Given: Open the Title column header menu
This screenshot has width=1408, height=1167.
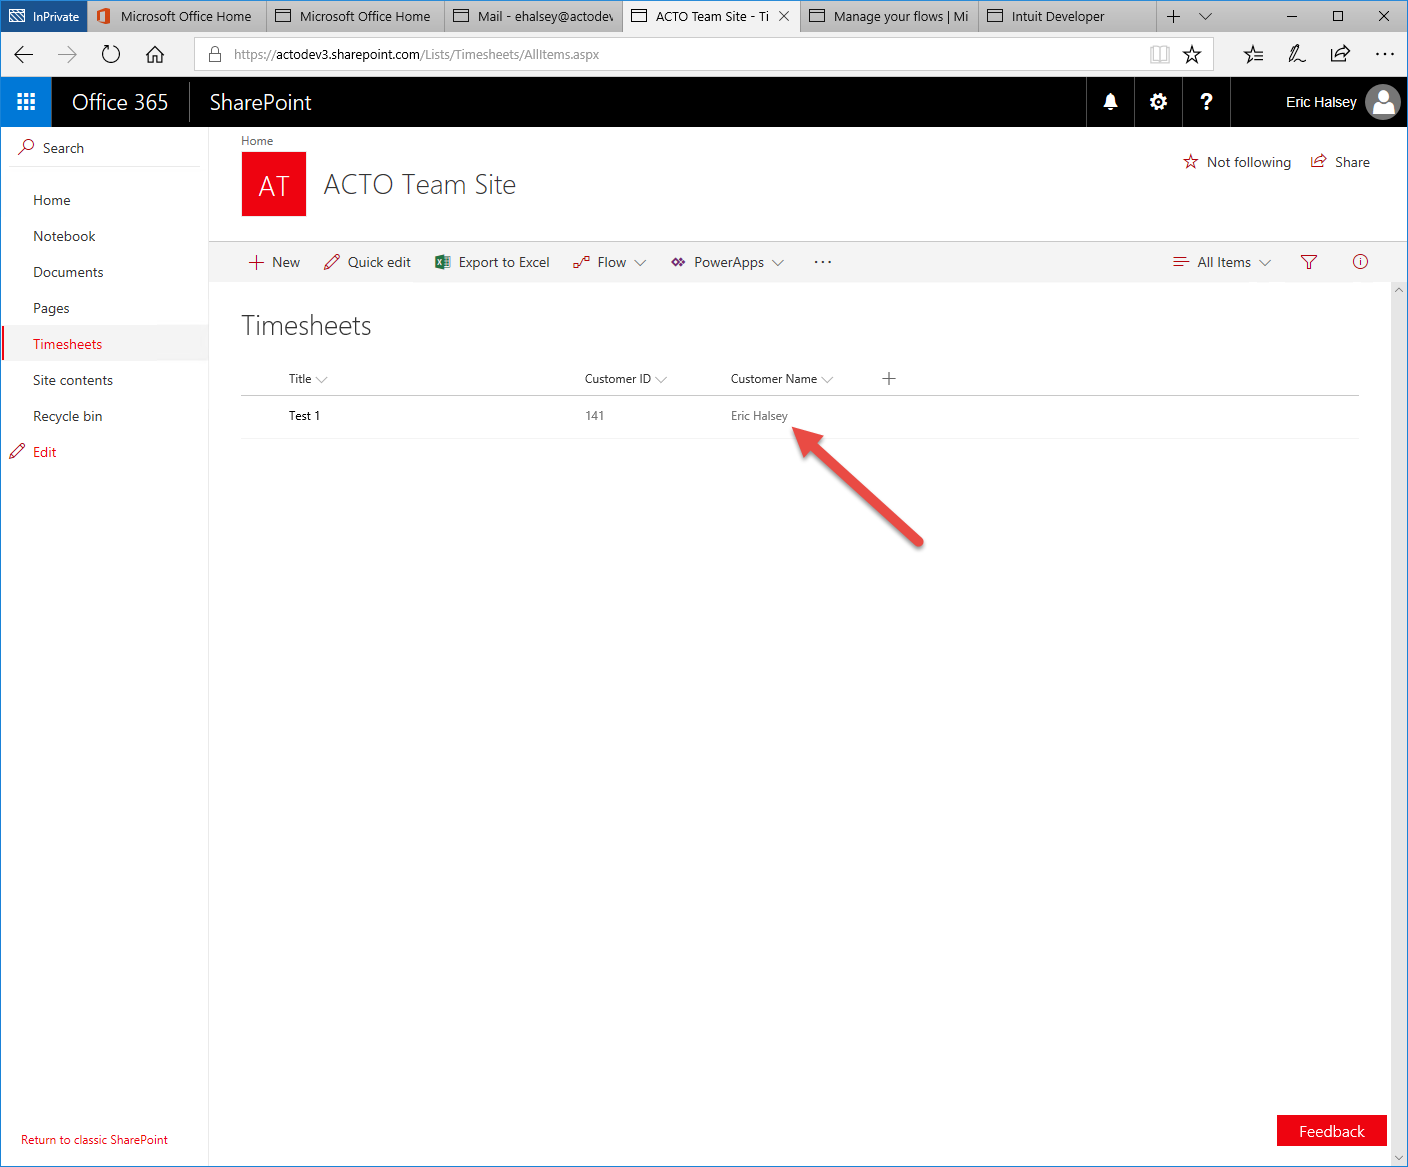Looking at the screenshot, I should pyautogui.click(x=308, y=379).
